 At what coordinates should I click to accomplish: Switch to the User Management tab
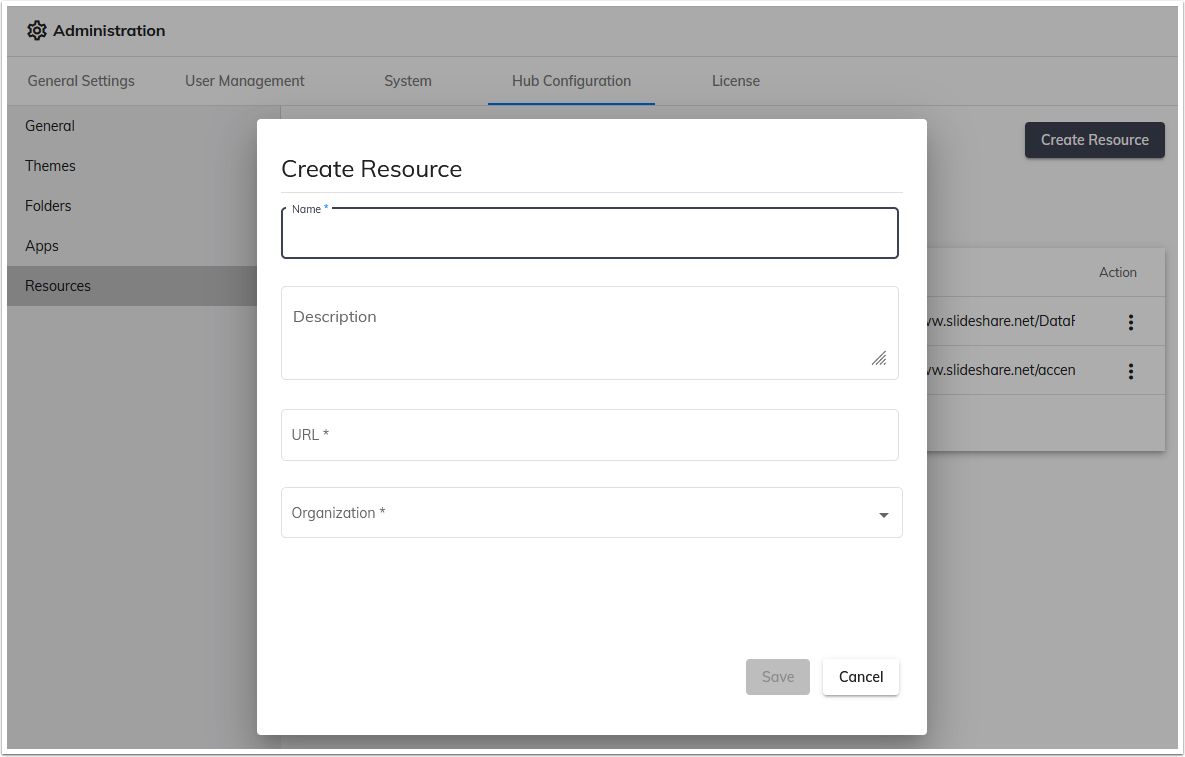(244, 81)
